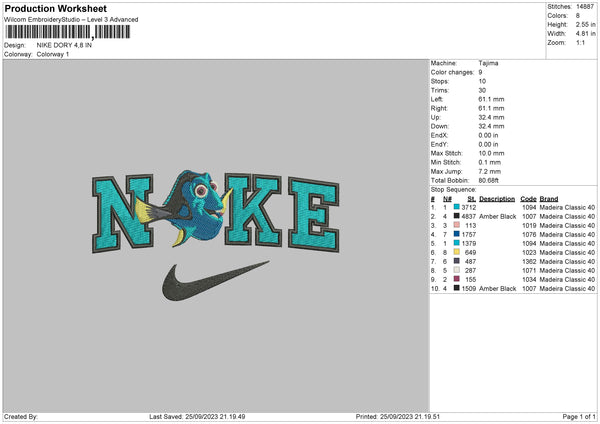Viewport: 600px width, 424px height.
Task: Click the black swatch beside stitch count 4837
Action: tap(456, 216)
